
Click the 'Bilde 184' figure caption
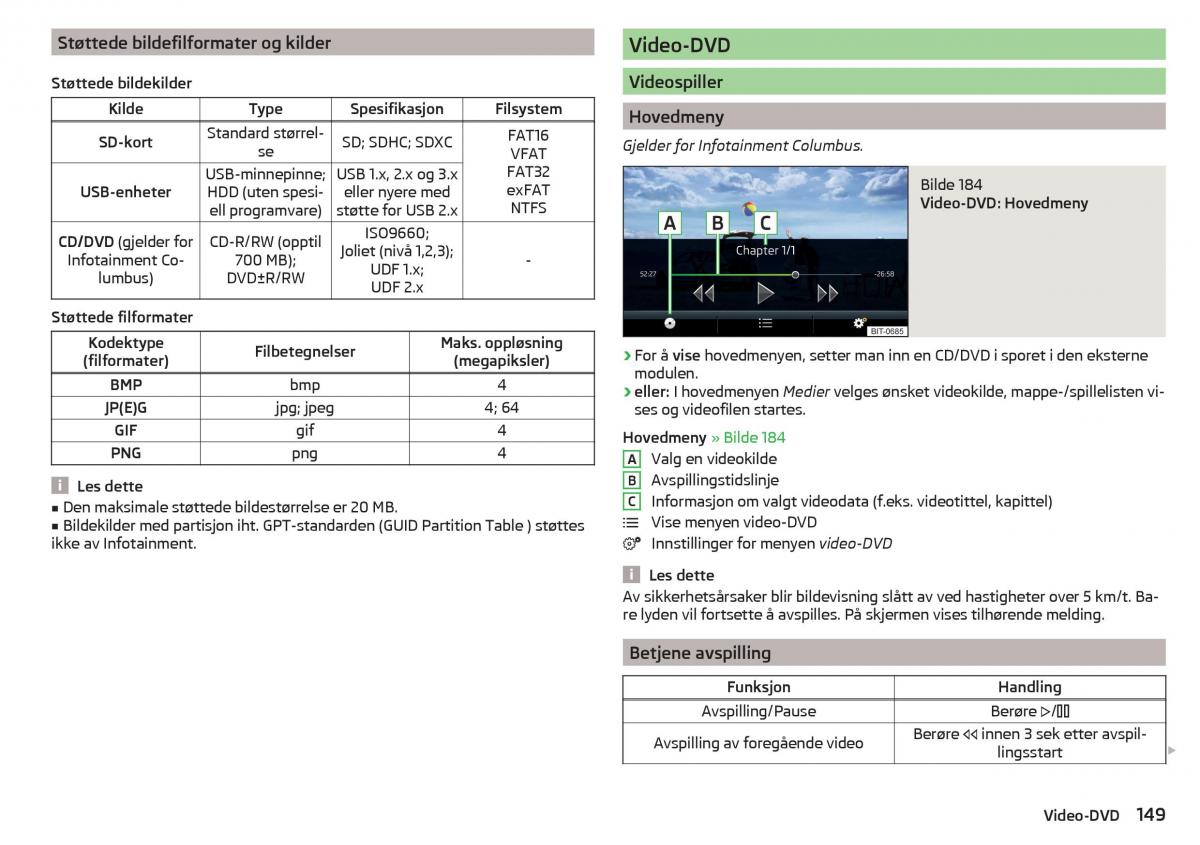click(x=951, y=184)
